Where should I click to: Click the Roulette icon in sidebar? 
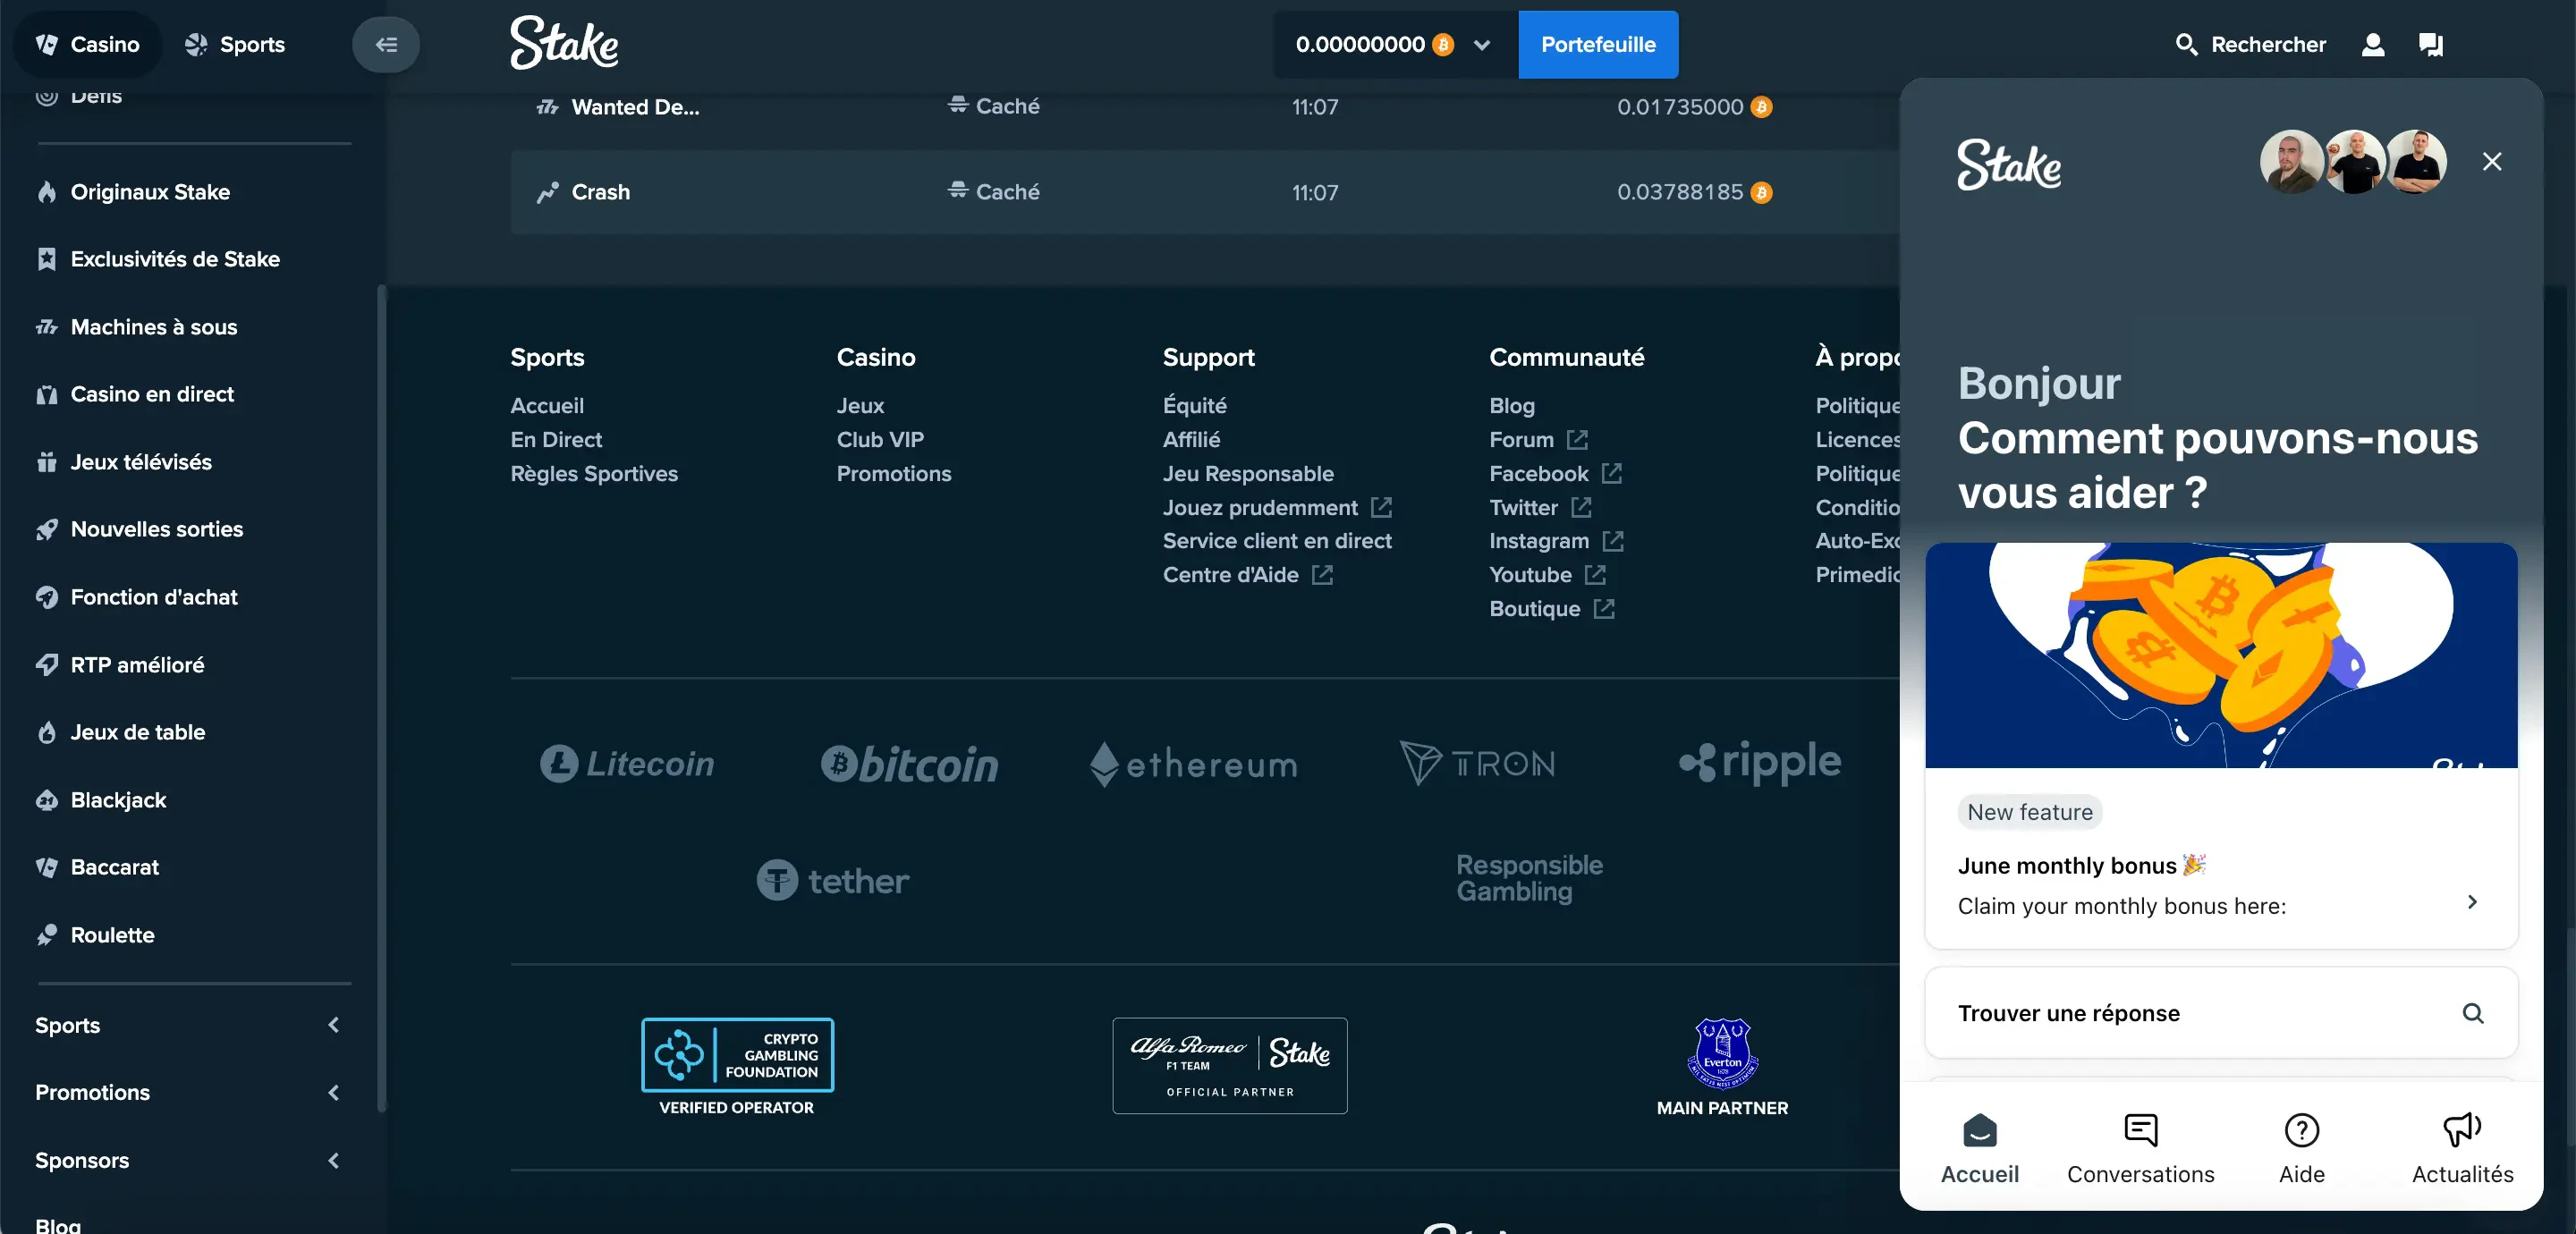[x=47, y=935]
